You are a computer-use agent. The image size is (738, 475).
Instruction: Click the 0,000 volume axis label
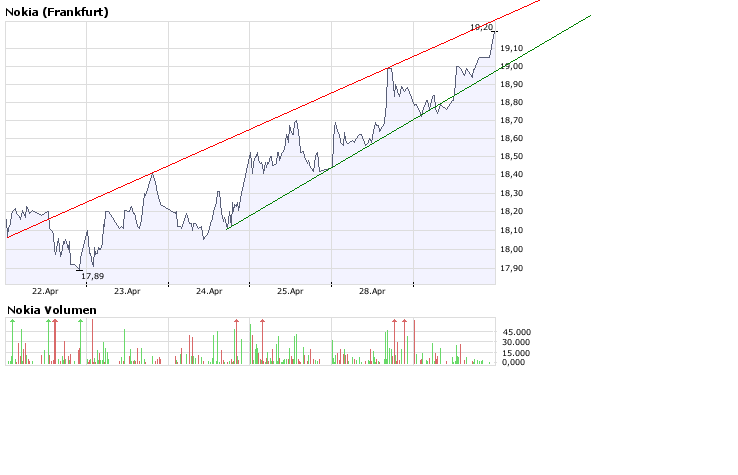pos(513,362)
